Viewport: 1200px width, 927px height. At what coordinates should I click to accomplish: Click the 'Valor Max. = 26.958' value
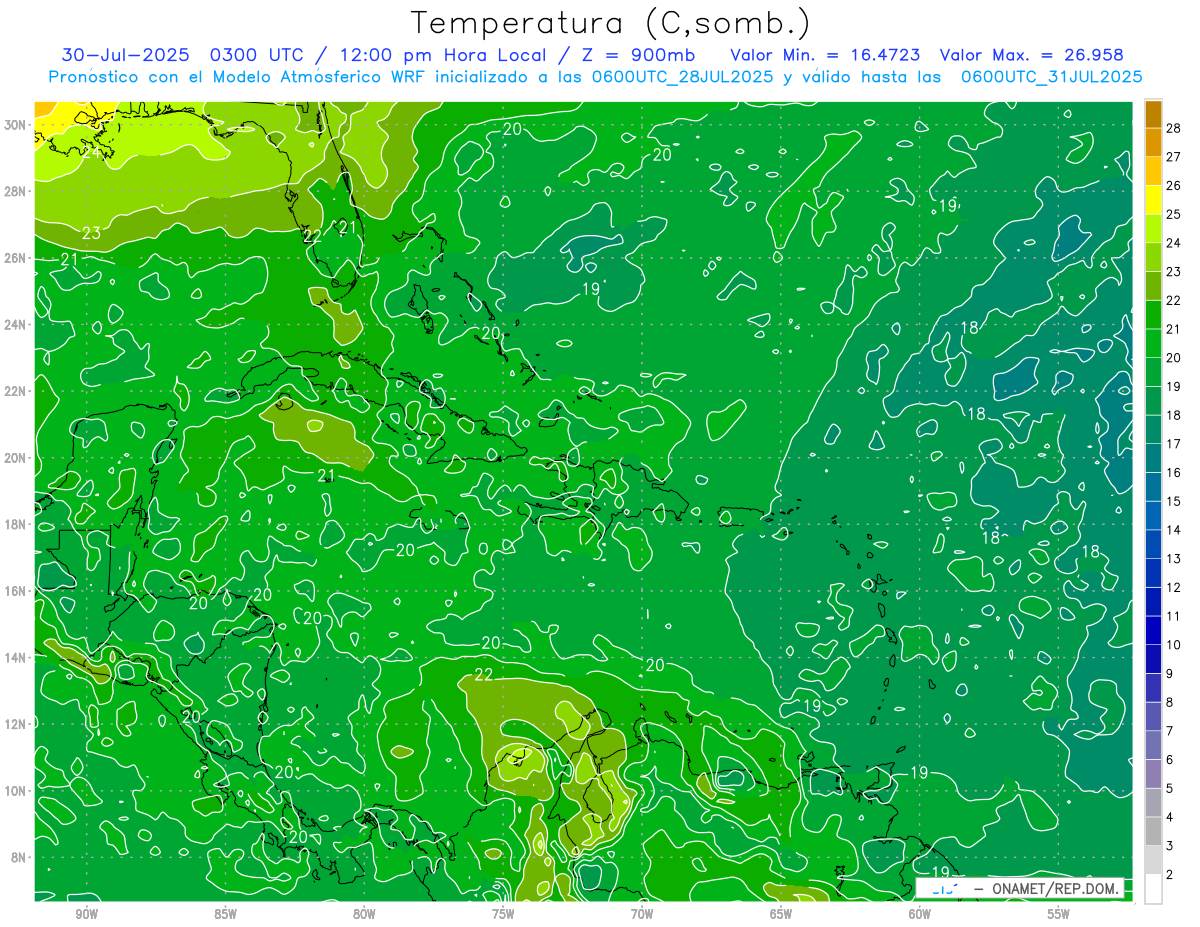click(x=1031, y=55)
